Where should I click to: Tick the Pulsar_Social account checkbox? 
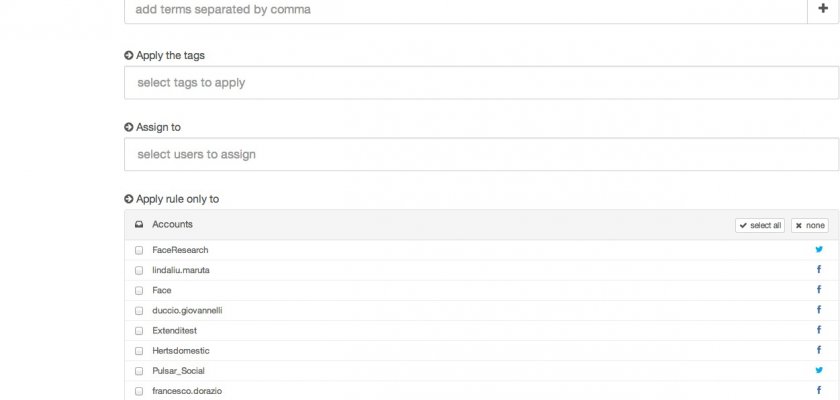[x=139, y=370]
